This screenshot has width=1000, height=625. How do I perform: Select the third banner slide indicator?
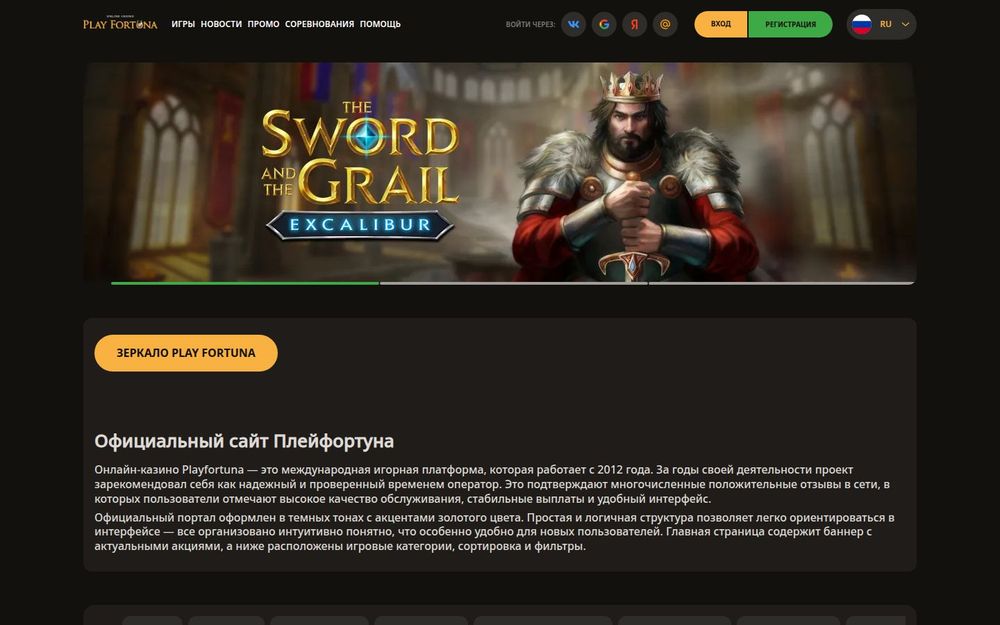coord(782,283)
